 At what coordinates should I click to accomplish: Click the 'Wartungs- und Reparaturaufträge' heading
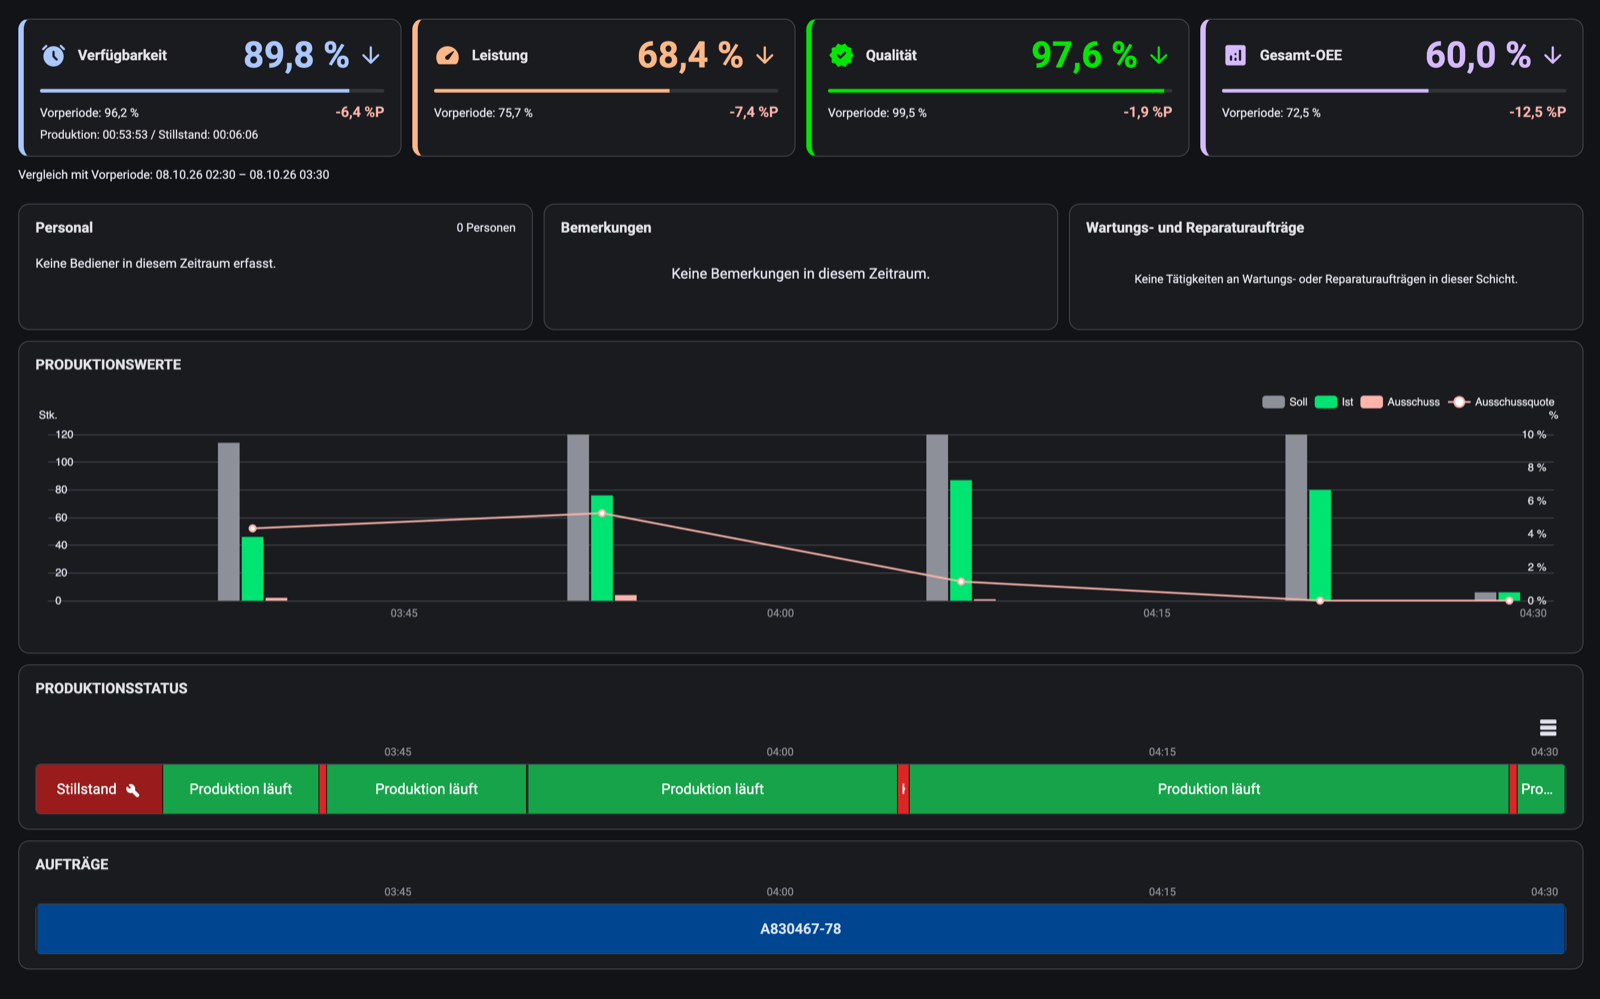coord(1195,228)
